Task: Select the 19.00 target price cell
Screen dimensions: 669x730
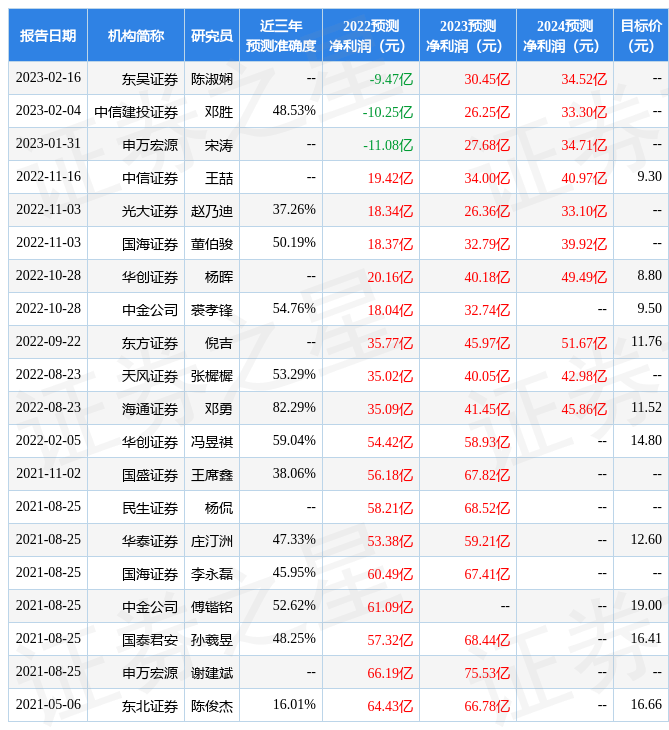Action: (x=646, y=606)
